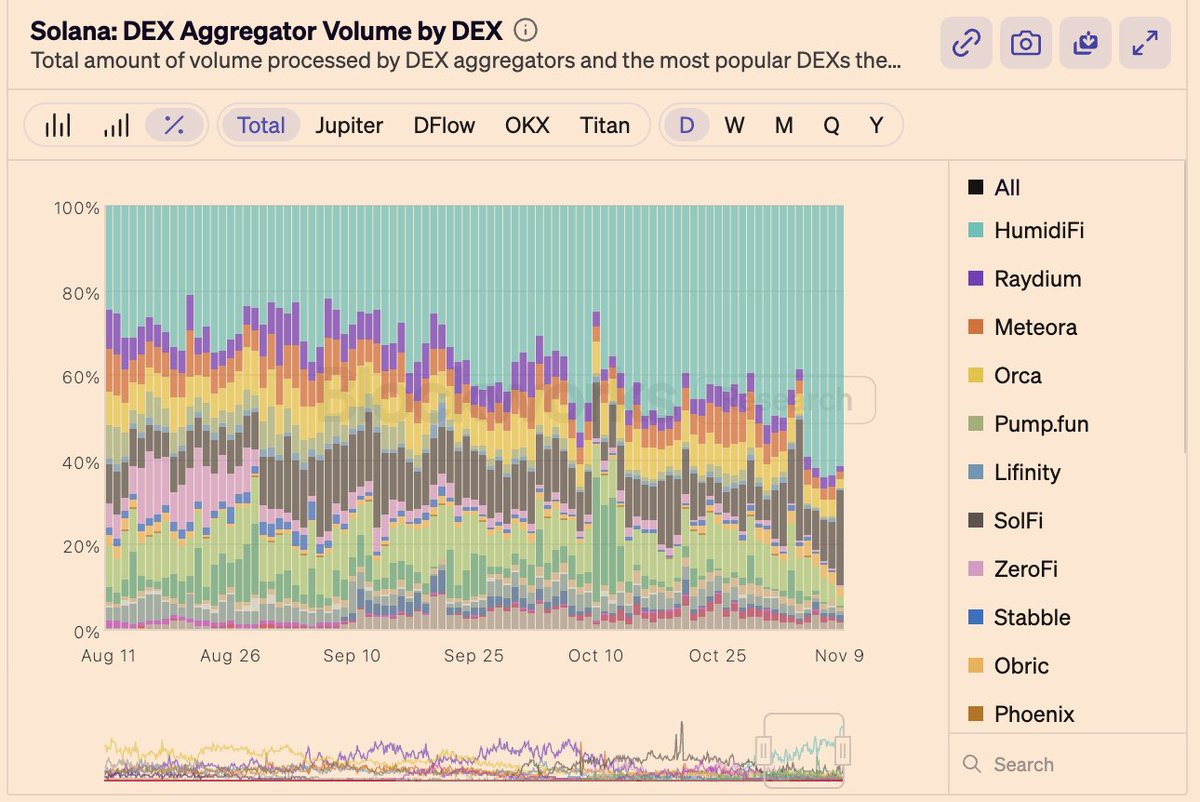Viewport: 1200px width, 802px height.
Task: Toggle SolFi series in legend
Action: click(1005, 521)
